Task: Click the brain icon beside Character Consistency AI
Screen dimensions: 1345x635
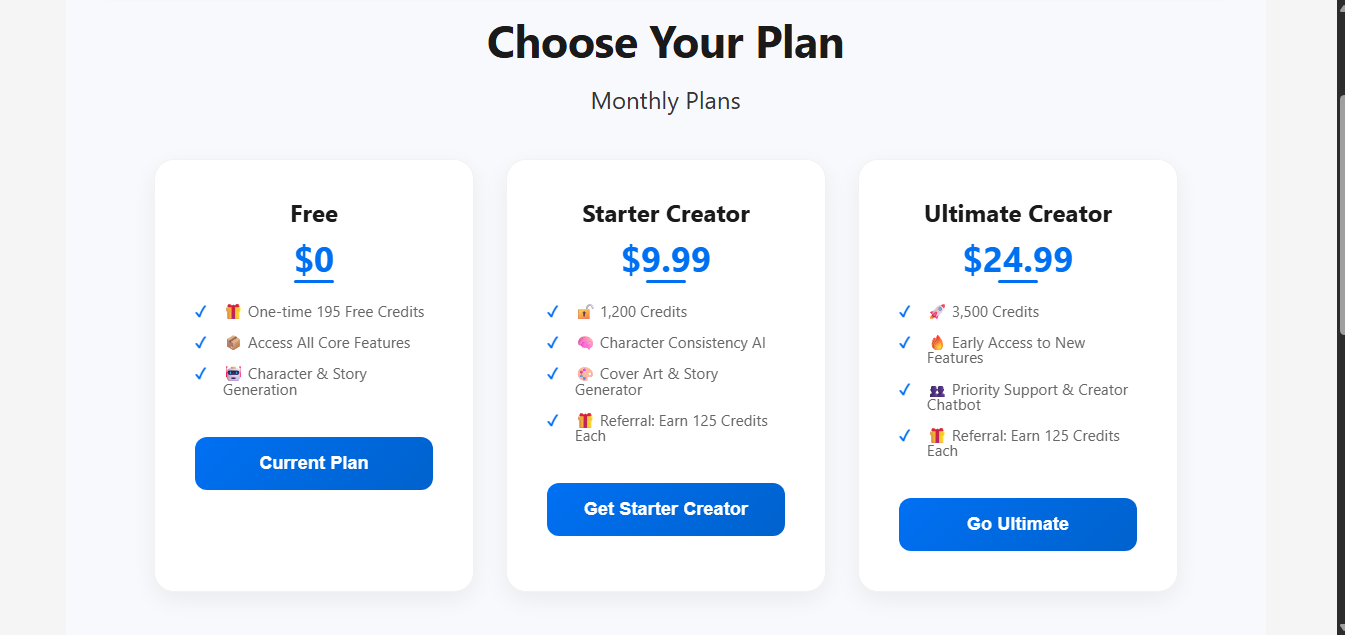Action: [x=585, y=342]
